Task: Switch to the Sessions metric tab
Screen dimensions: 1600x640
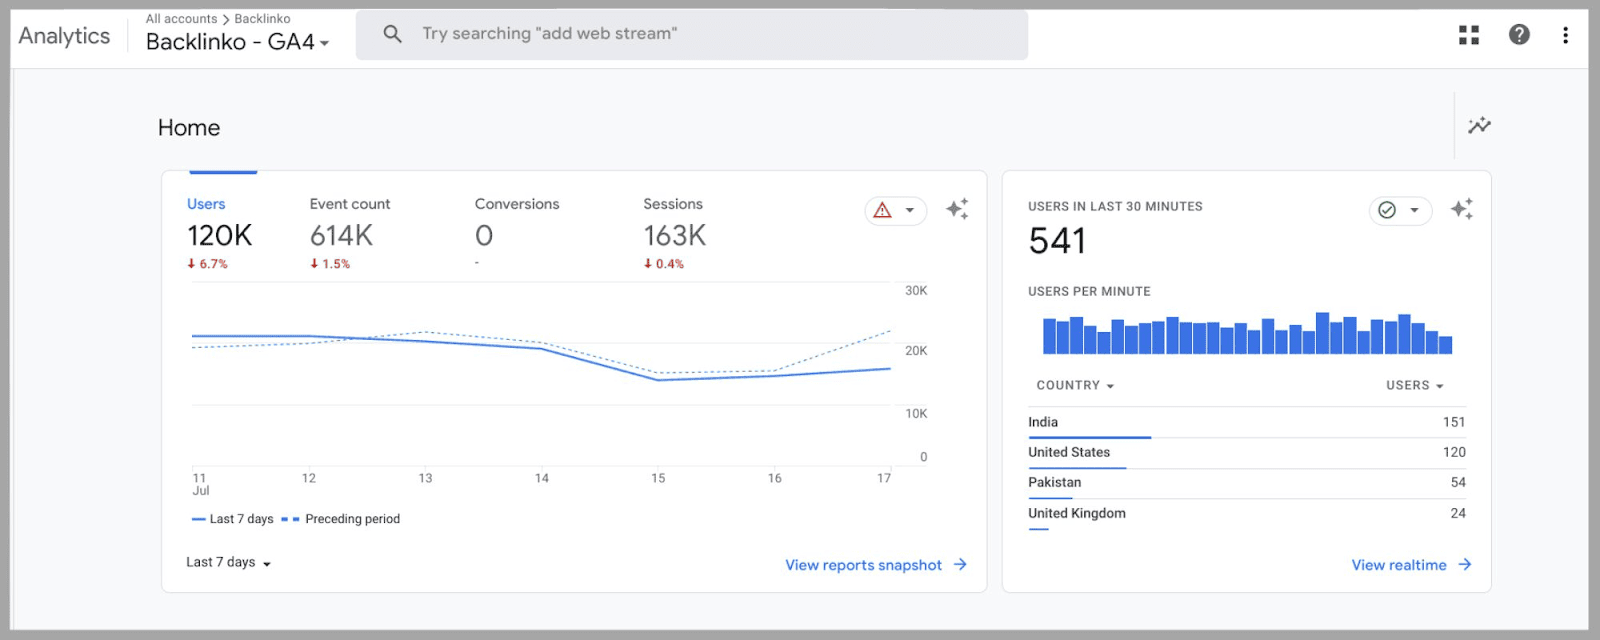Action: click(673, 204)
